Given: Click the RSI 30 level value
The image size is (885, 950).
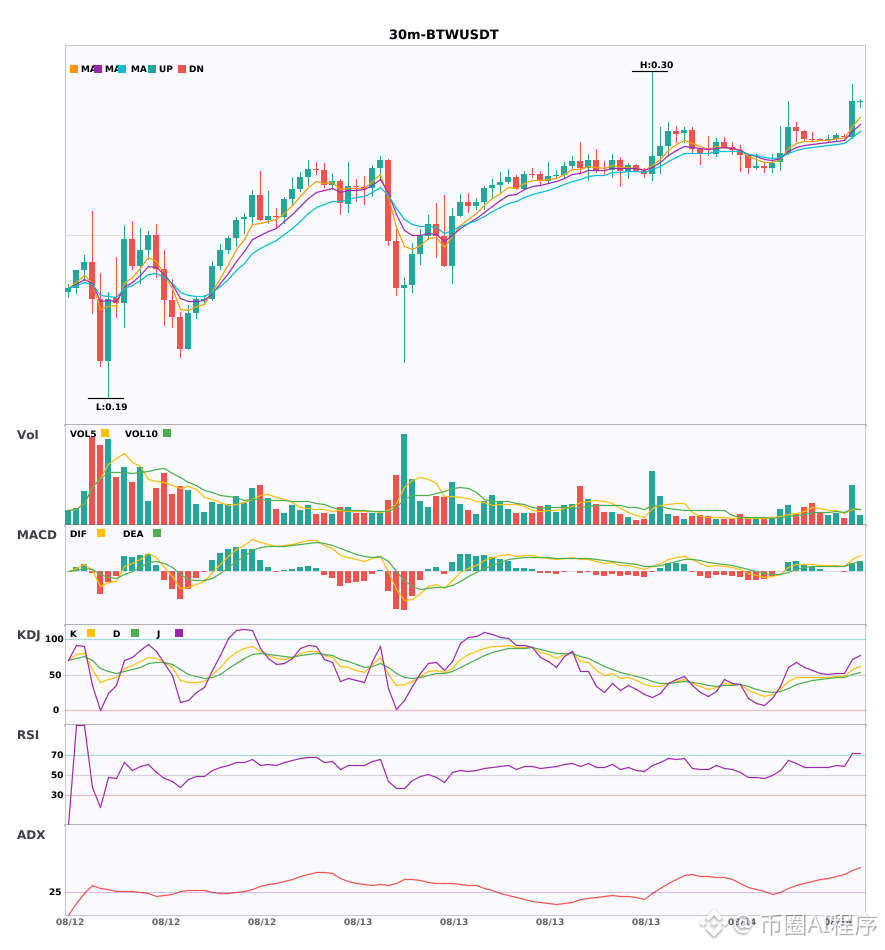Looking at the screenshot, I should click(58, 795).
